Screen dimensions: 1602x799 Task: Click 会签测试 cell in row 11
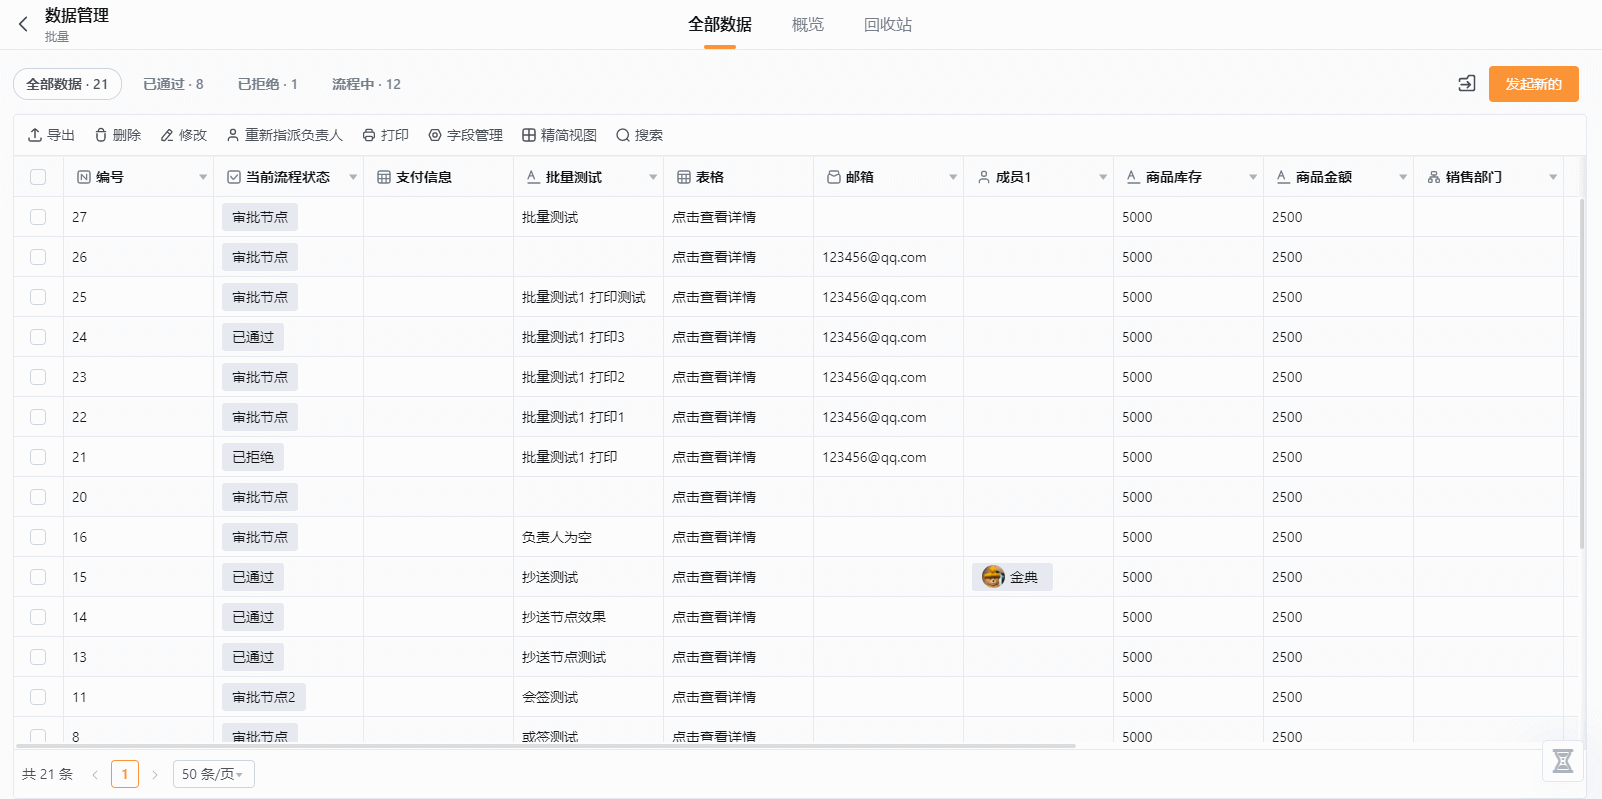pos(550,697)
